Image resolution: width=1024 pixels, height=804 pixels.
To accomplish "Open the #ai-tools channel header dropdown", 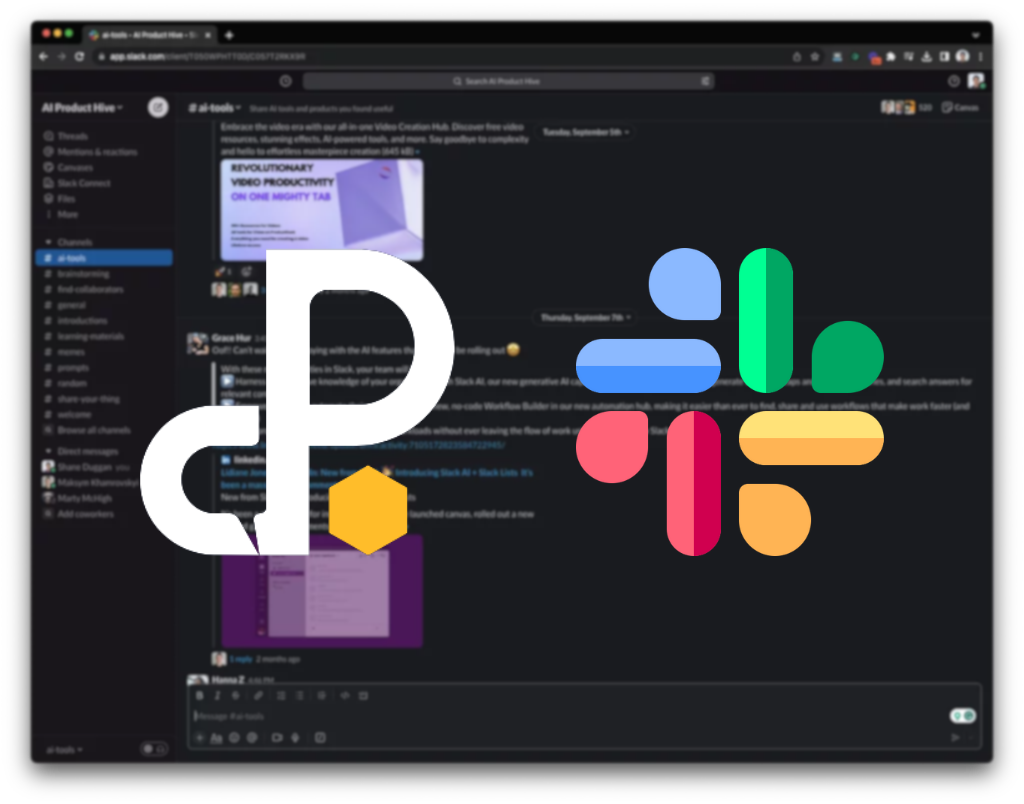I will [x=215, y=108].
